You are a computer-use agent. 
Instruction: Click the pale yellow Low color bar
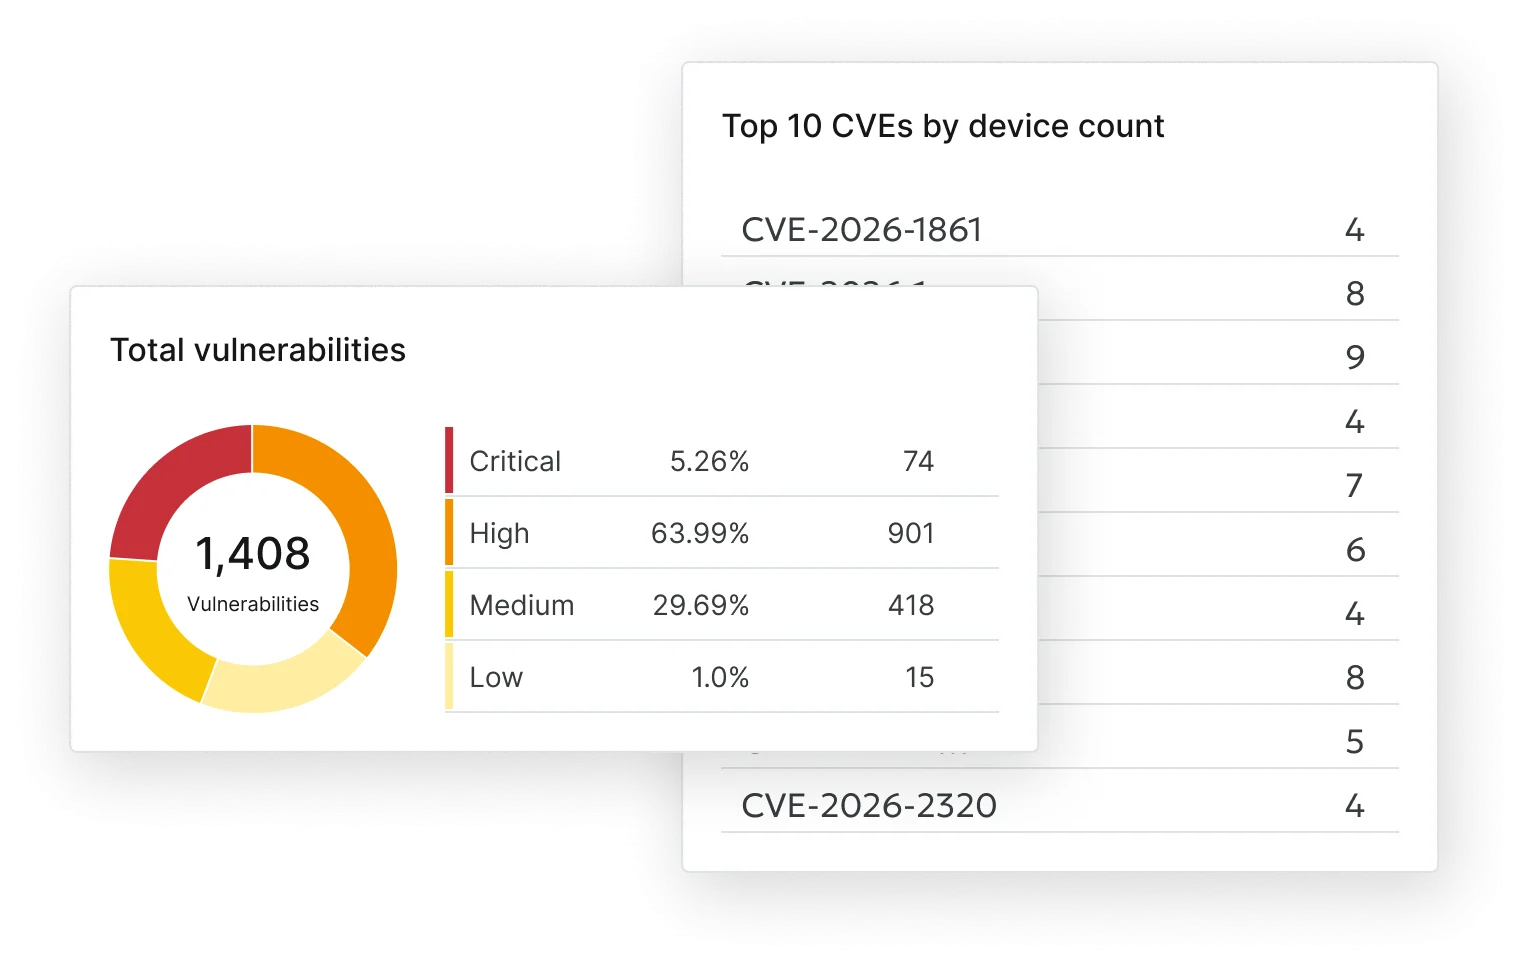pyautogui.click(x=449, y=676)
